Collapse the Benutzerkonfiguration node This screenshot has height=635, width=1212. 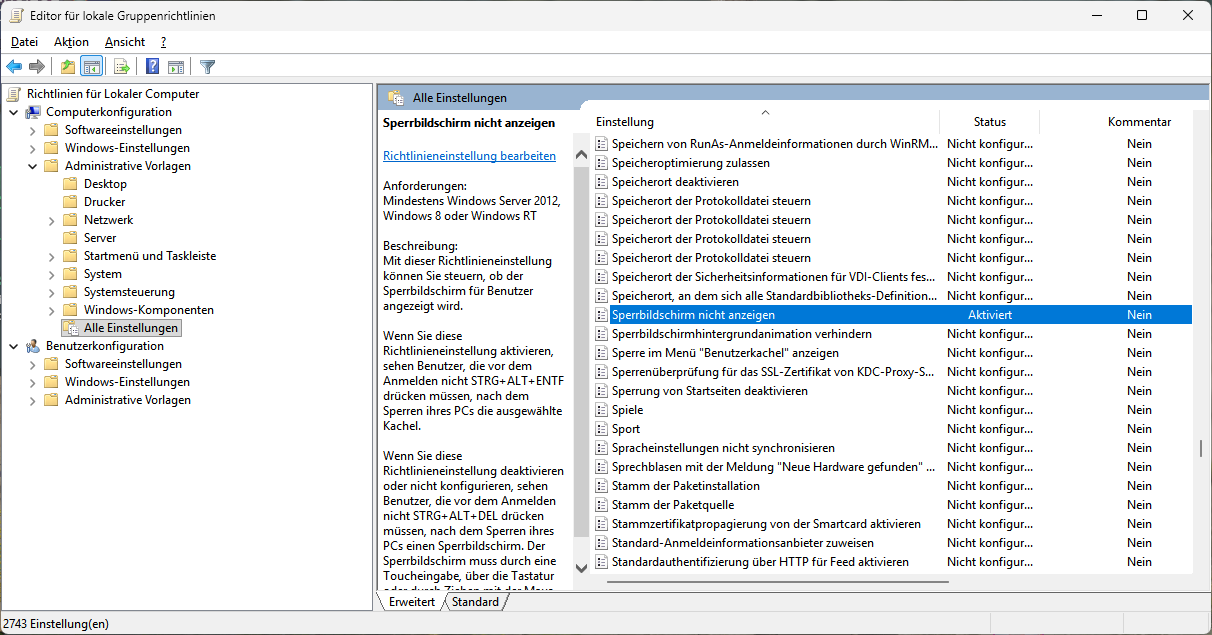click(13, 346)
